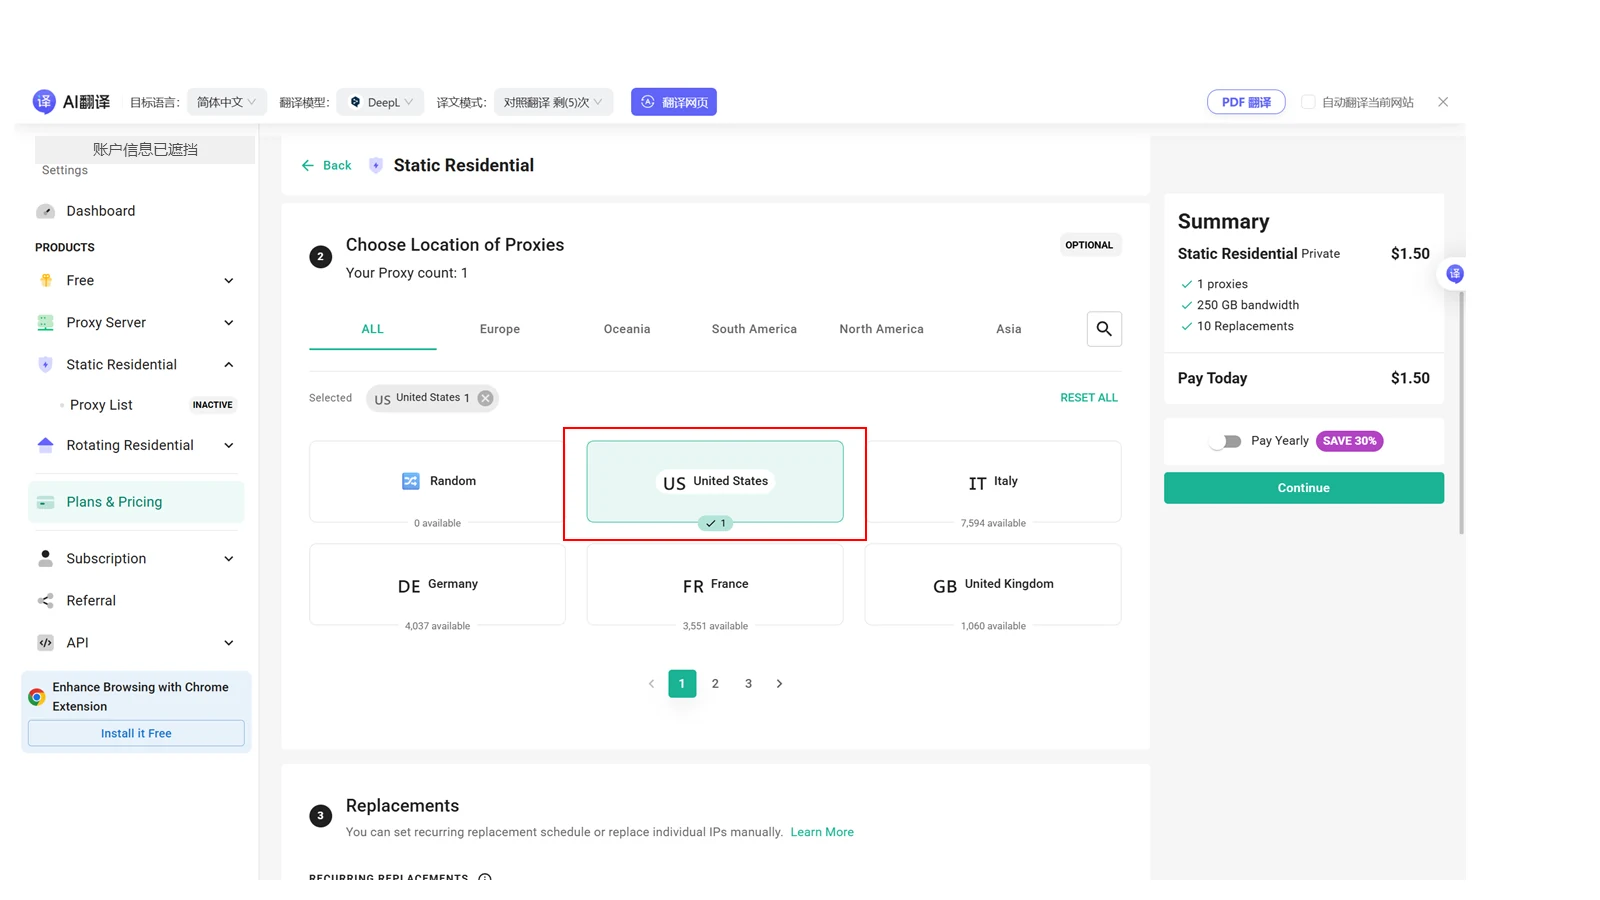Screen dimensions: 1600x900
Task: Switch to the South America tab
Action: pyautogui.click(x=754, y=329)
